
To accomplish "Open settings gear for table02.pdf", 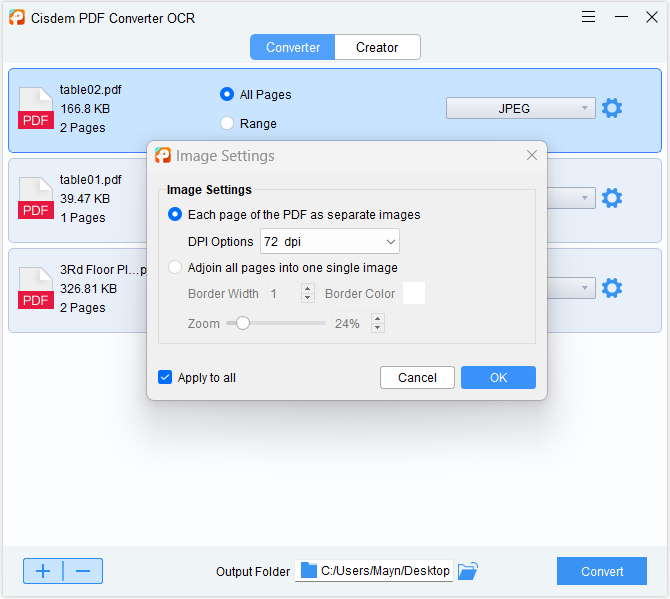I will tap(612, 108).
